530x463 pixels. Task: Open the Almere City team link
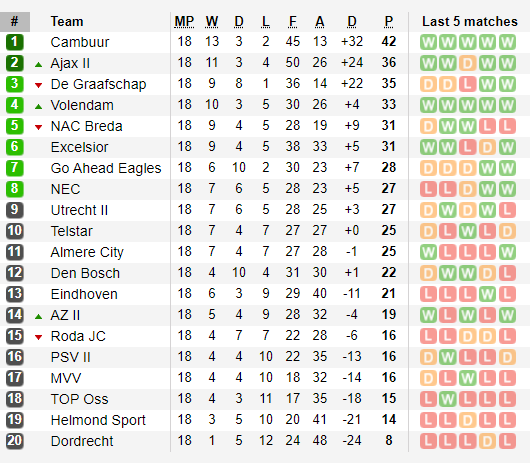click(87, 252)
